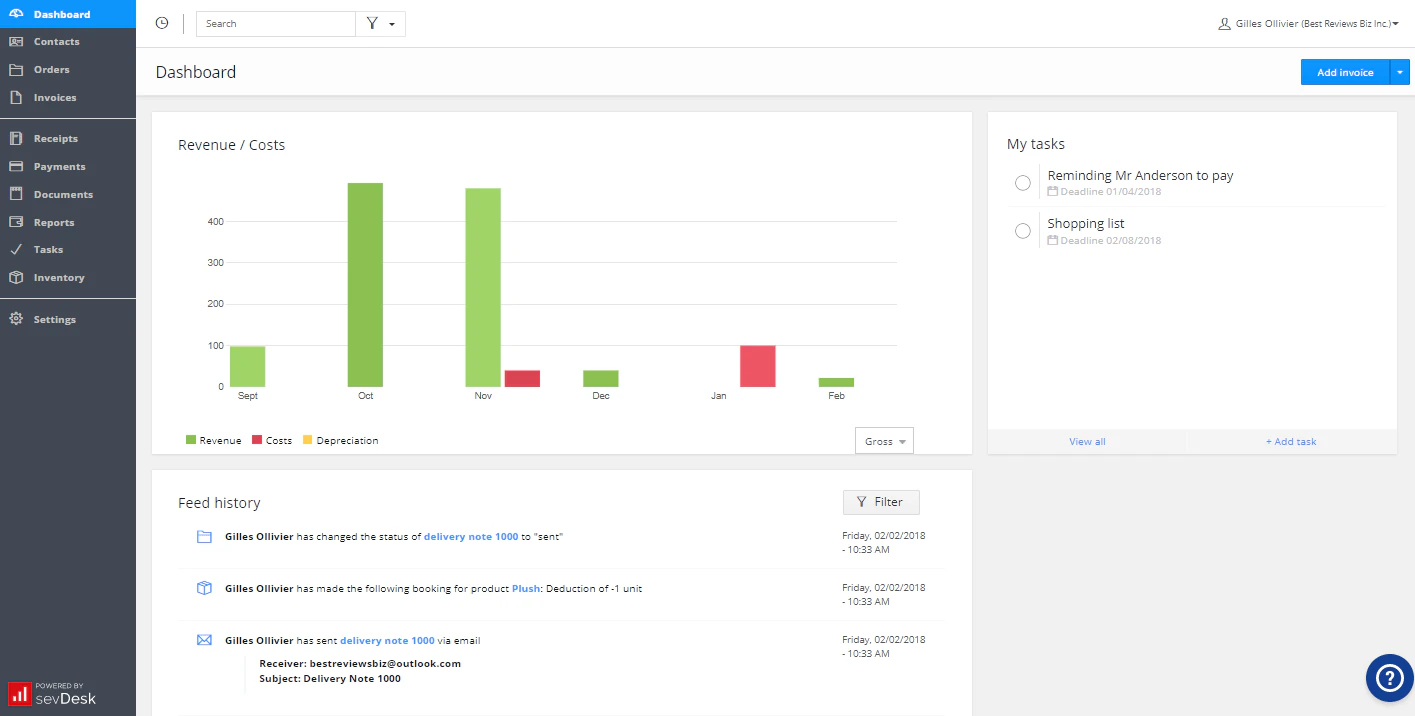Mark Reminding Mr Anderson task complete

(1022, 183)
